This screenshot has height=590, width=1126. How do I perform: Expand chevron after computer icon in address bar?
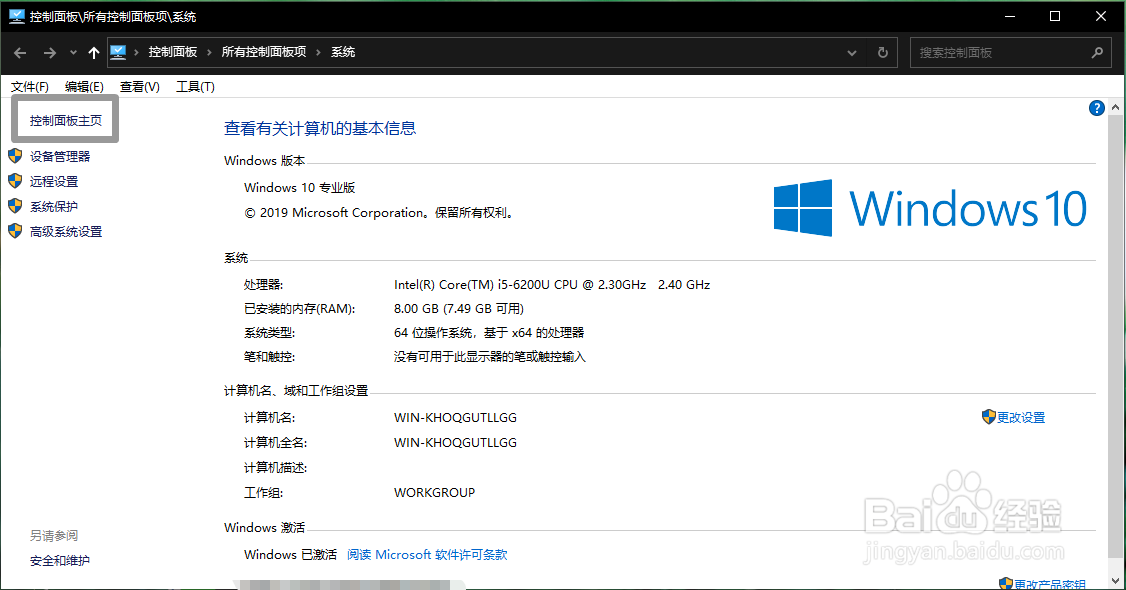pyautogui.click(x=136, y=52)
